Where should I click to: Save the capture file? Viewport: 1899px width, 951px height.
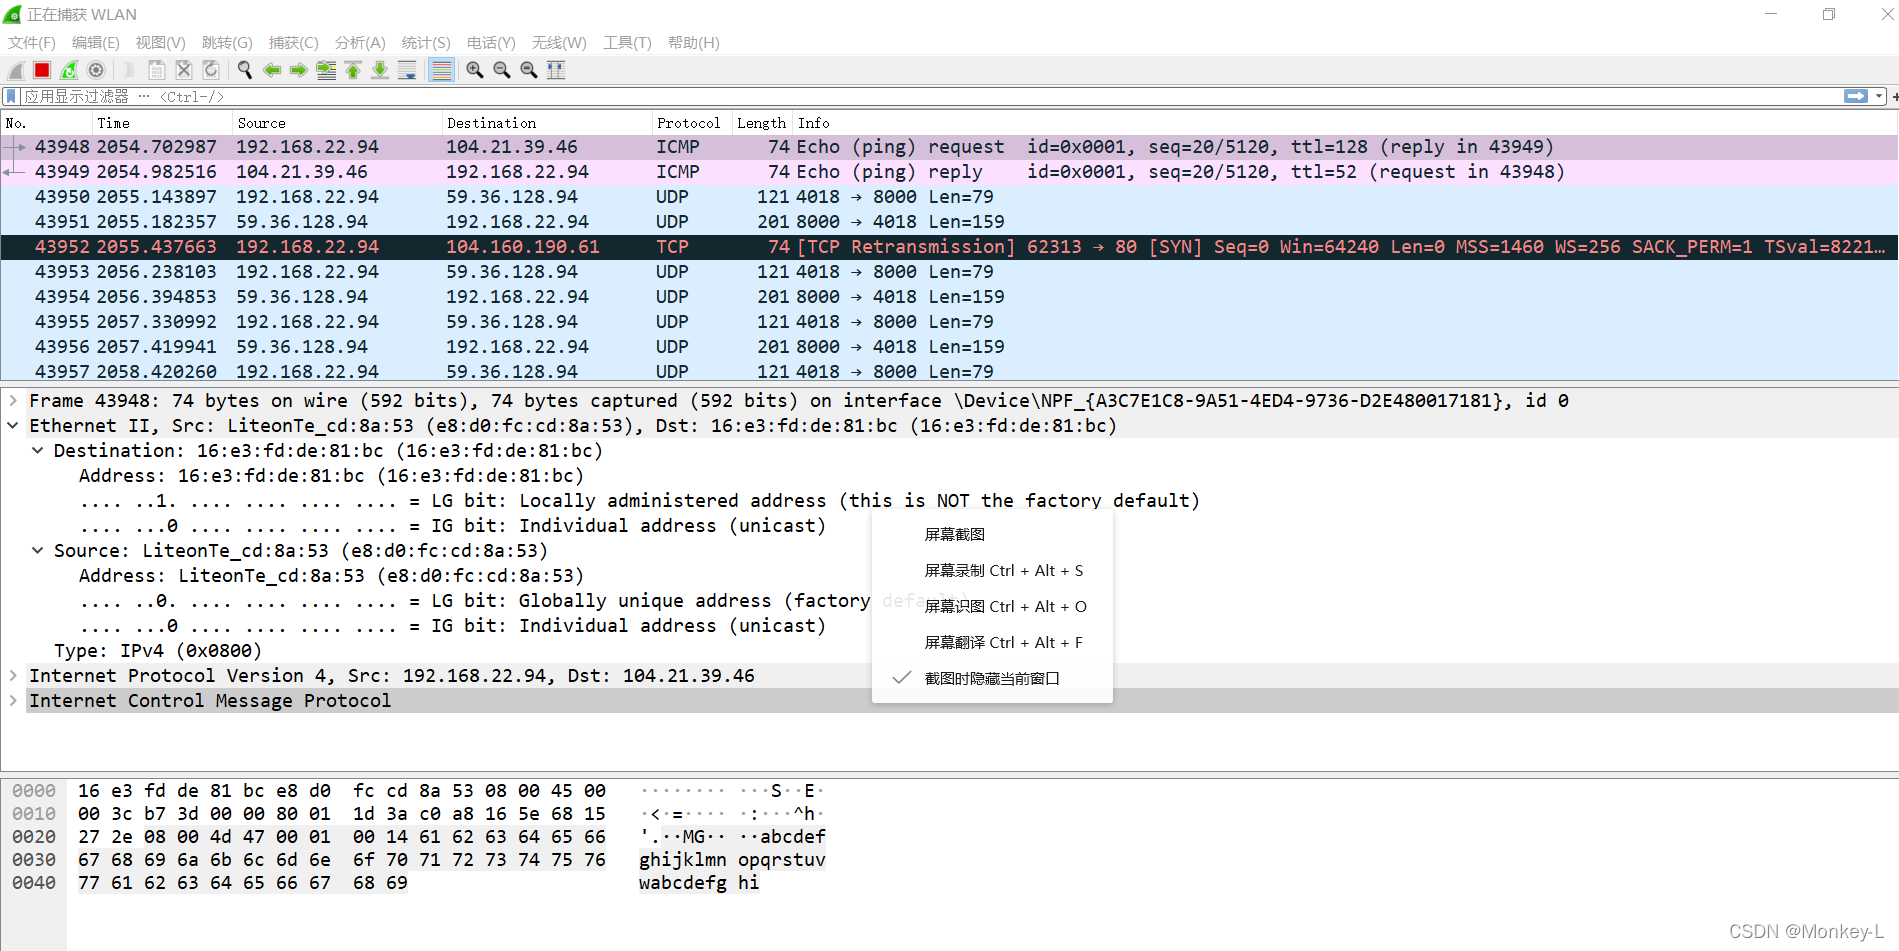(x=157, y=70)
